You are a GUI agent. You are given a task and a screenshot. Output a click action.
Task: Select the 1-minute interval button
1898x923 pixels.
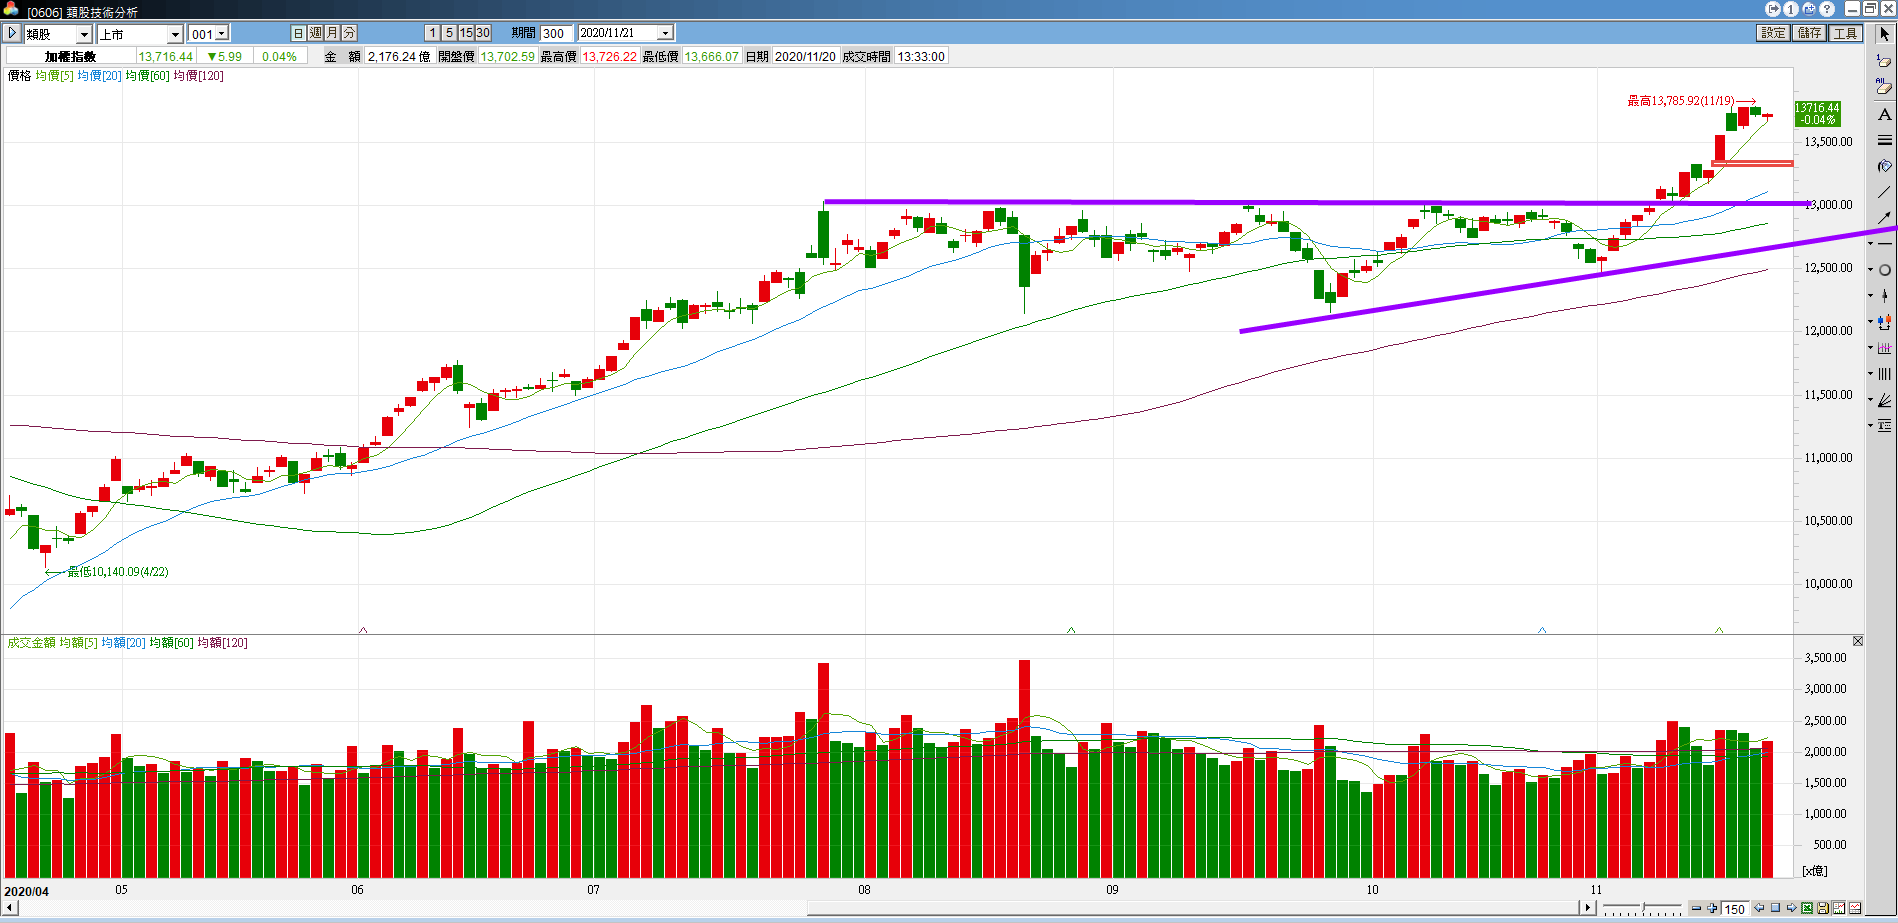[x=432, y=33]
